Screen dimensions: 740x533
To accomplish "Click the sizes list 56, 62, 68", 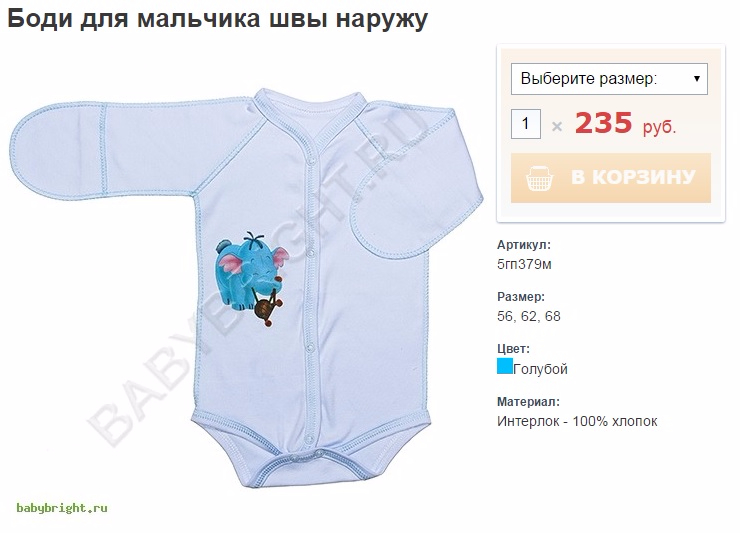I will coord(529,316).
